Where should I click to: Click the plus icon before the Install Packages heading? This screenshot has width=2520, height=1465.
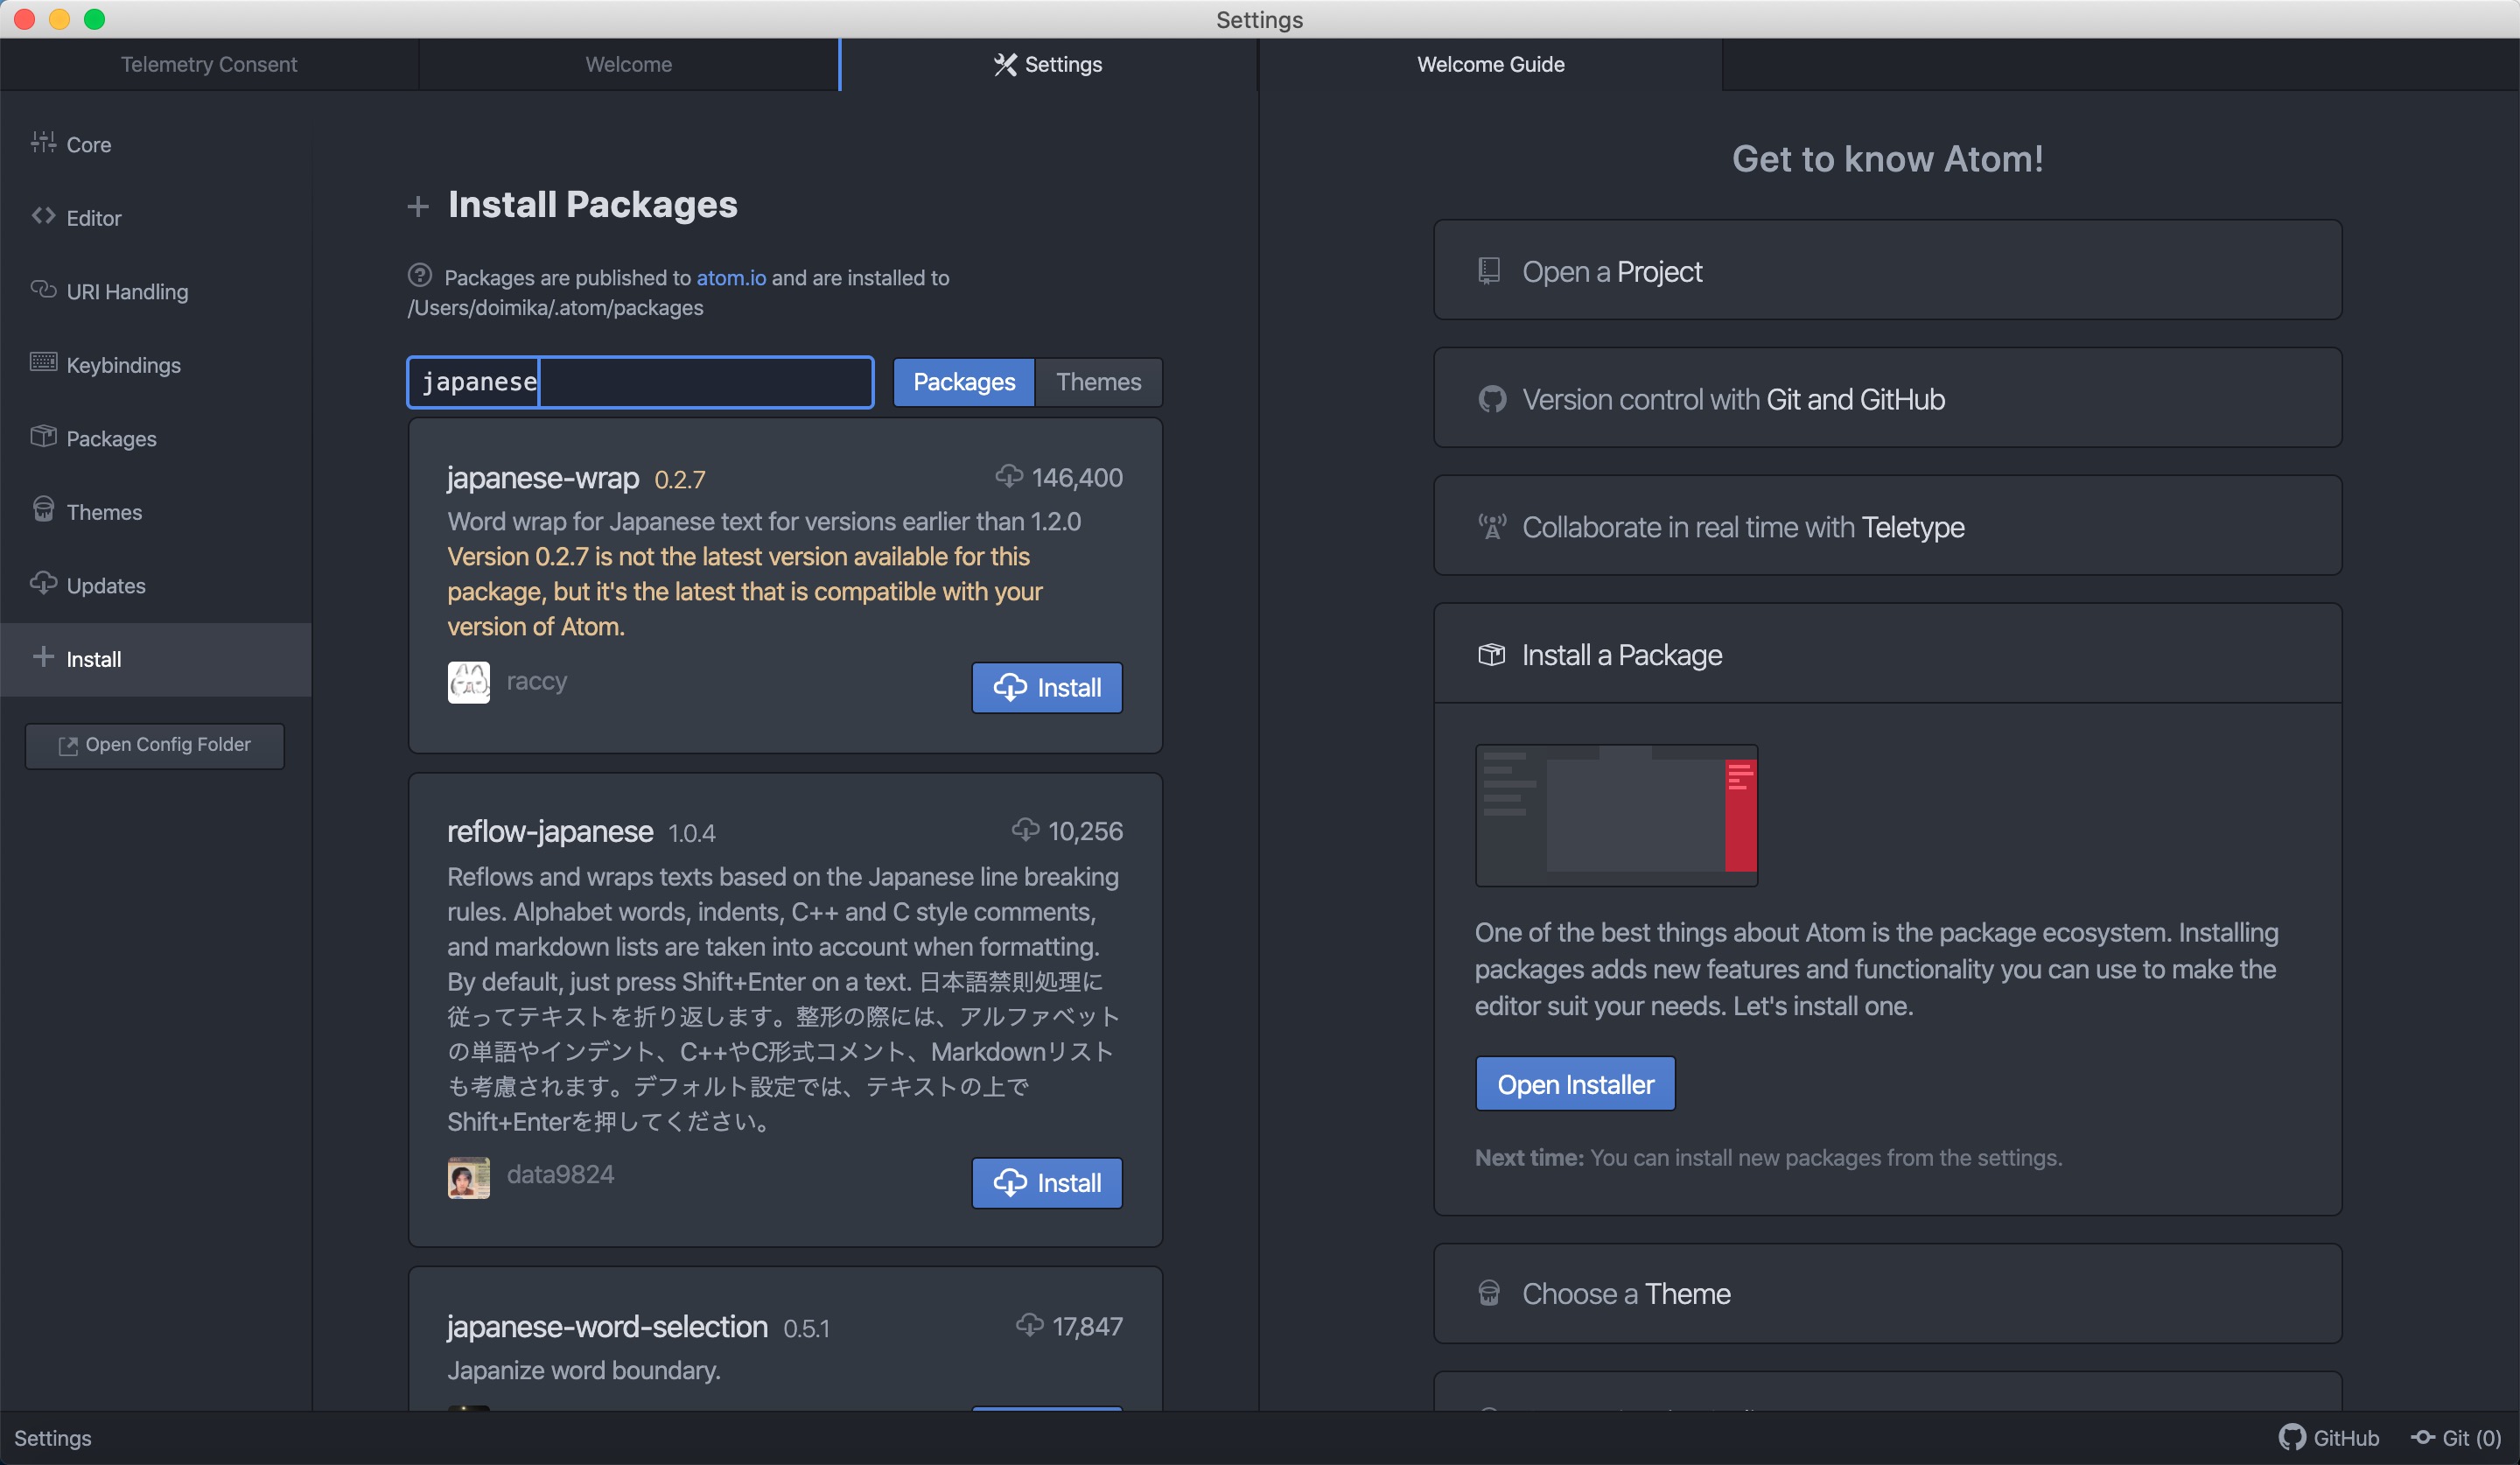click(x=418, y=207)
